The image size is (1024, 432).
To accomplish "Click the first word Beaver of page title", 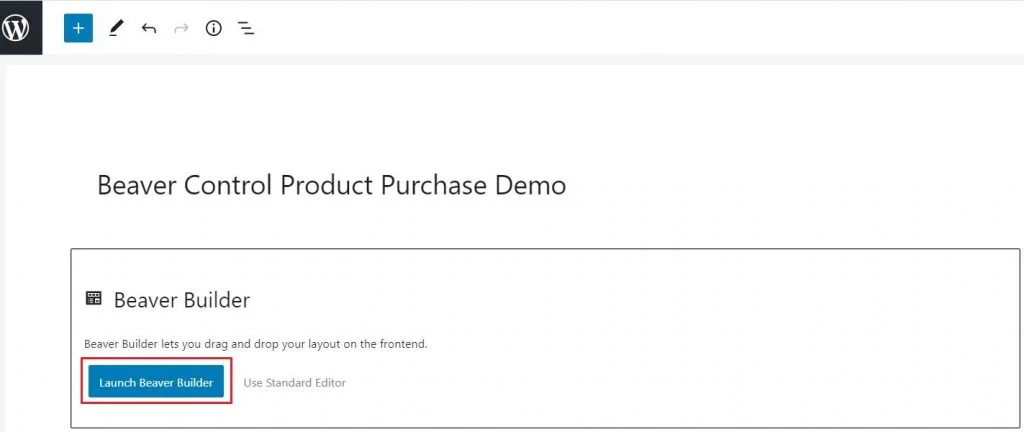I will [136, 185].
